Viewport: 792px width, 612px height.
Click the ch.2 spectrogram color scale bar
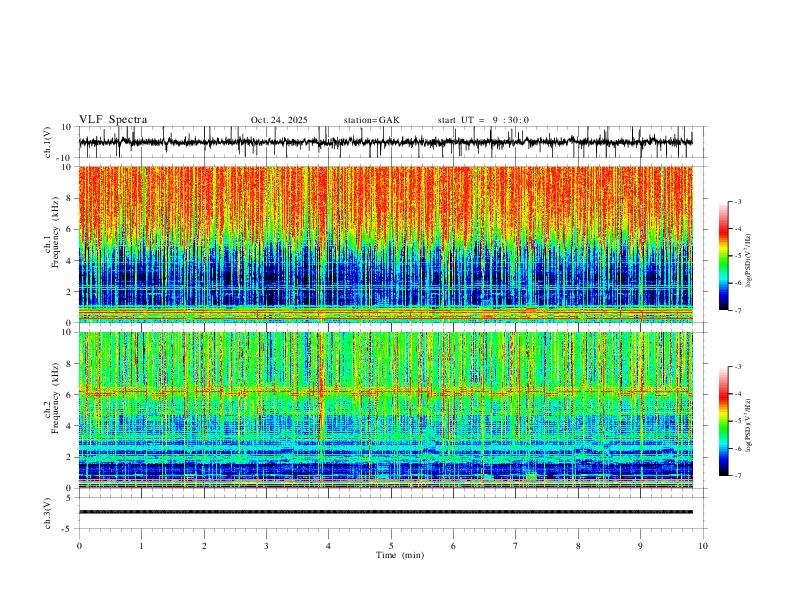724,421
